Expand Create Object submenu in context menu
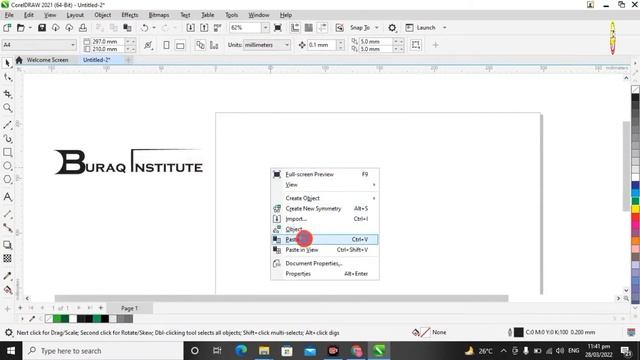Screen dimensions: 640x360 pos(324,198)
